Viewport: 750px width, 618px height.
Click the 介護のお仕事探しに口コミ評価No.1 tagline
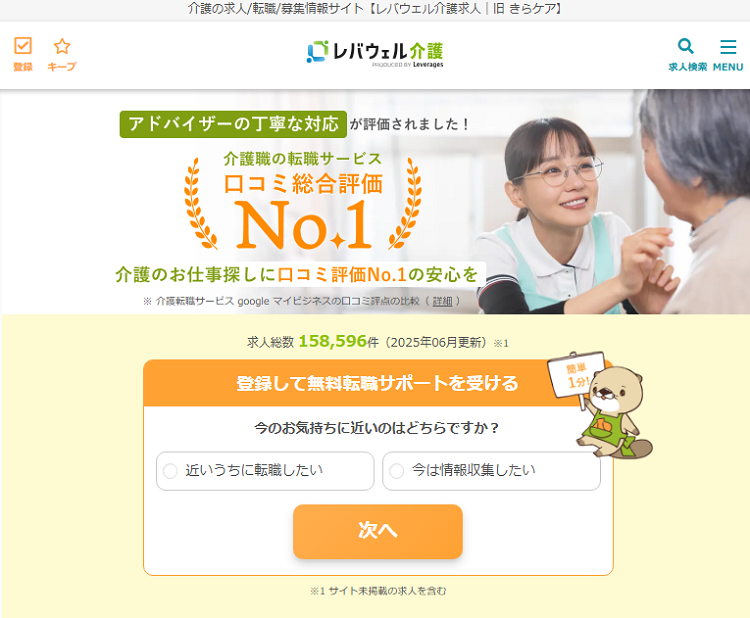297,275
